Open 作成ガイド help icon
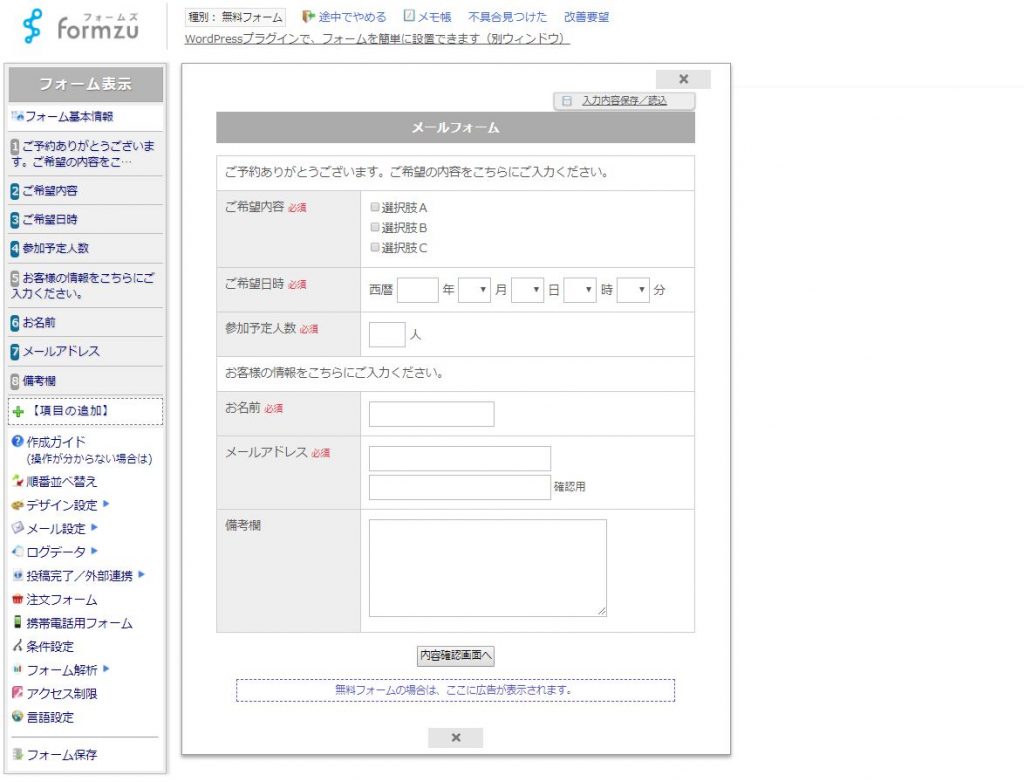Viewport: 1024px width, 782px height. 17,441
